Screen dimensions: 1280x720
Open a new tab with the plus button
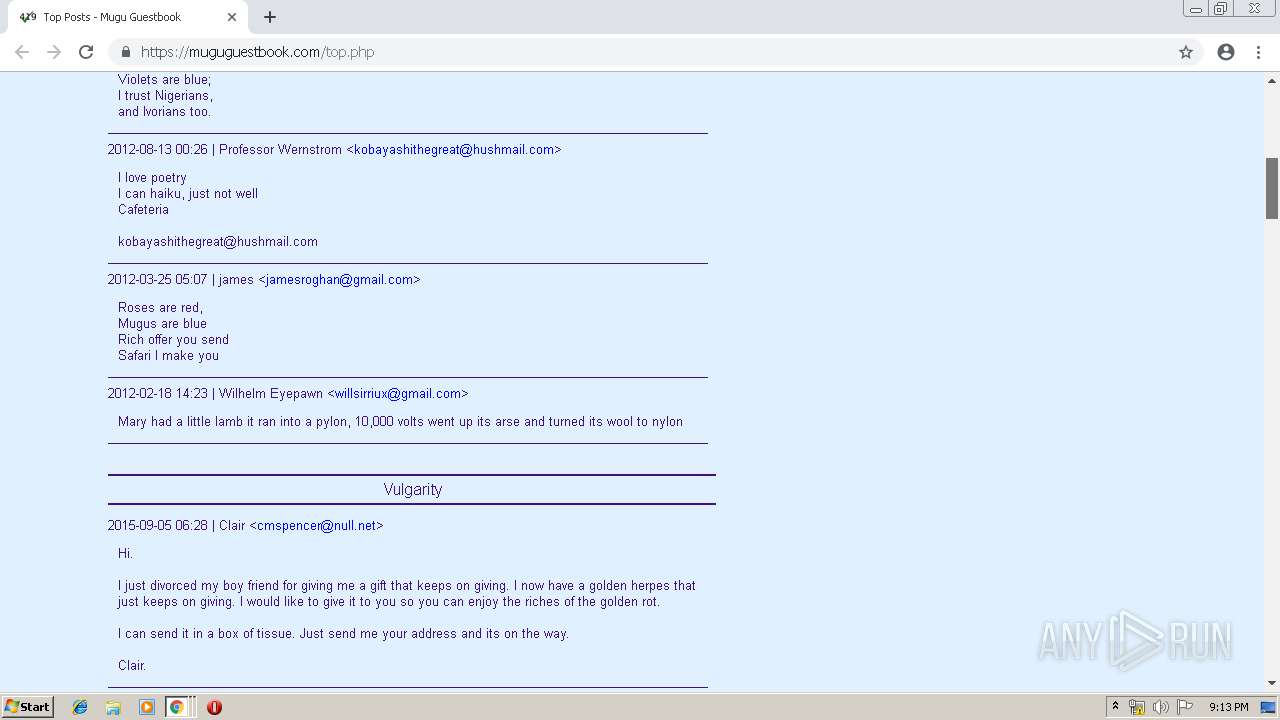(x=270, y=17)
